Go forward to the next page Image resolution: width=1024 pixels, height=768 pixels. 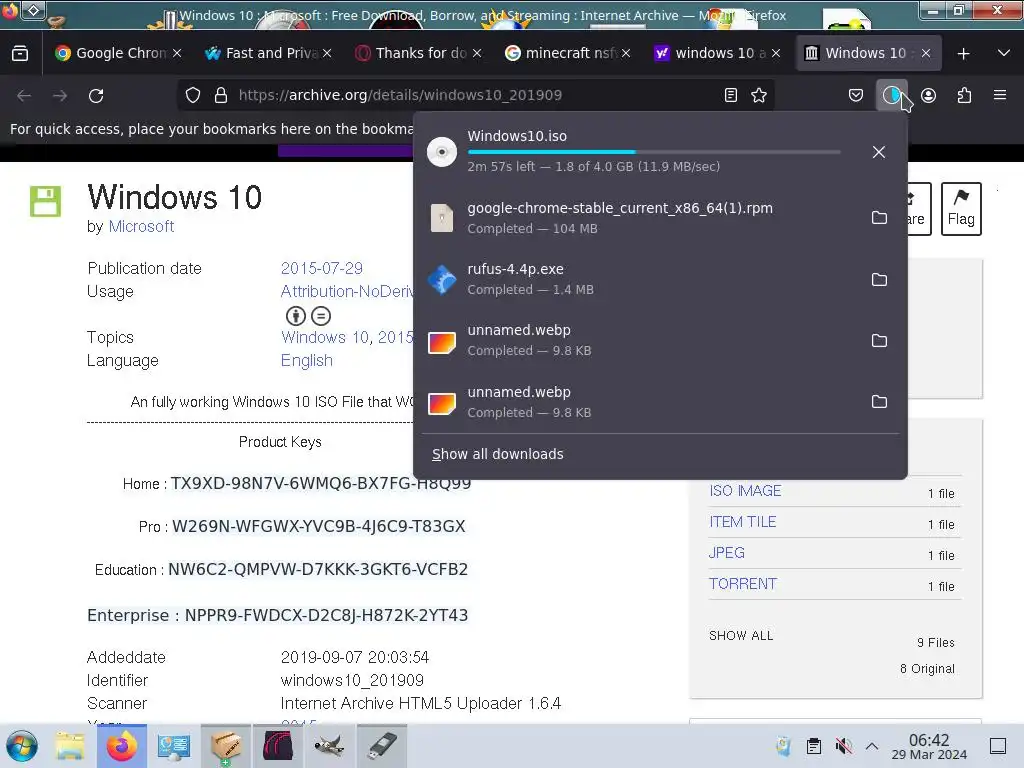(60, 95)
